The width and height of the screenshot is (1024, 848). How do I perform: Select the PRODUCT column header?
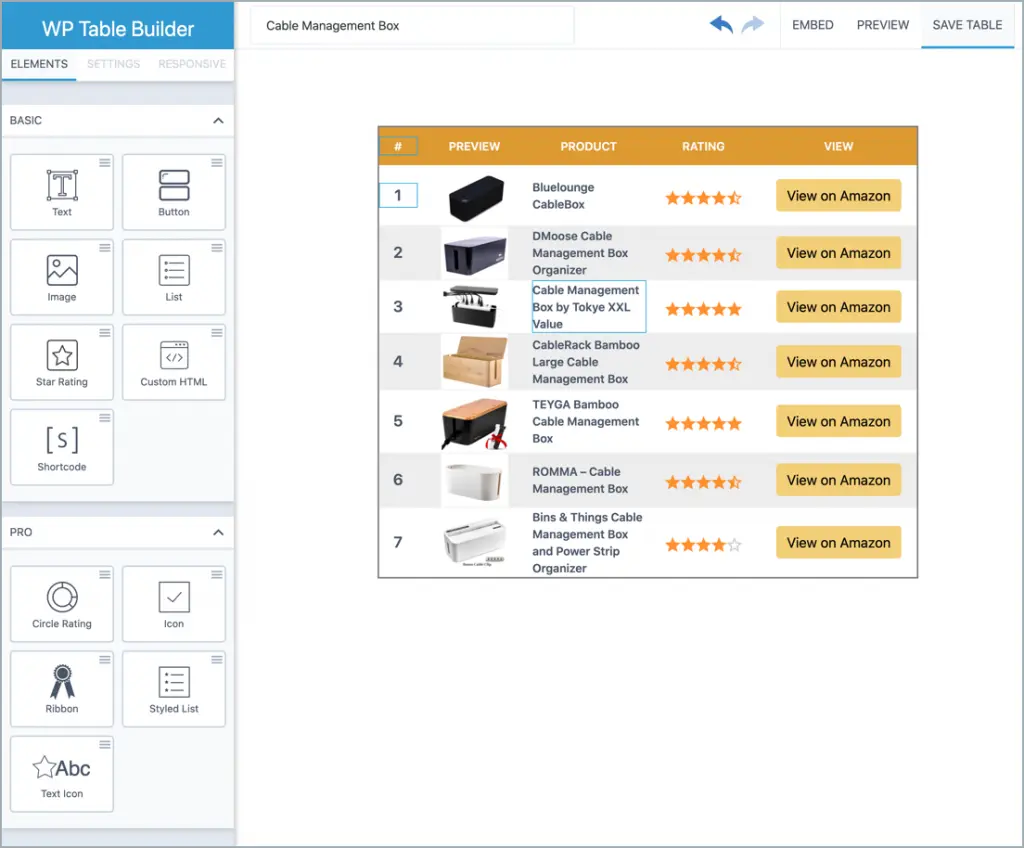coord(588,146)
